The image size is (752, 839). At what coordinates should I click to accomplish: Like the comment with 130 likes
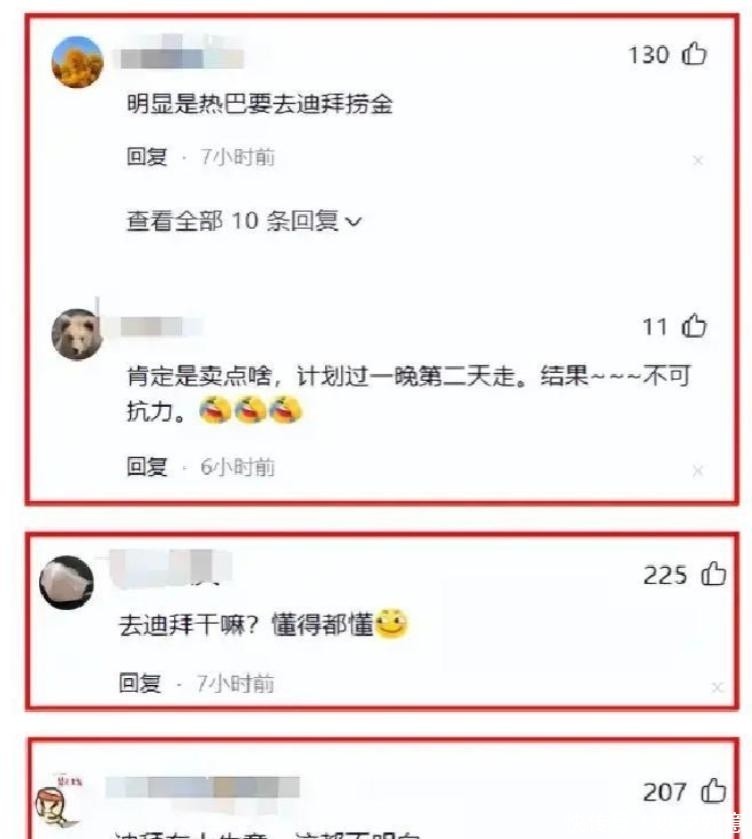(694, 54)
